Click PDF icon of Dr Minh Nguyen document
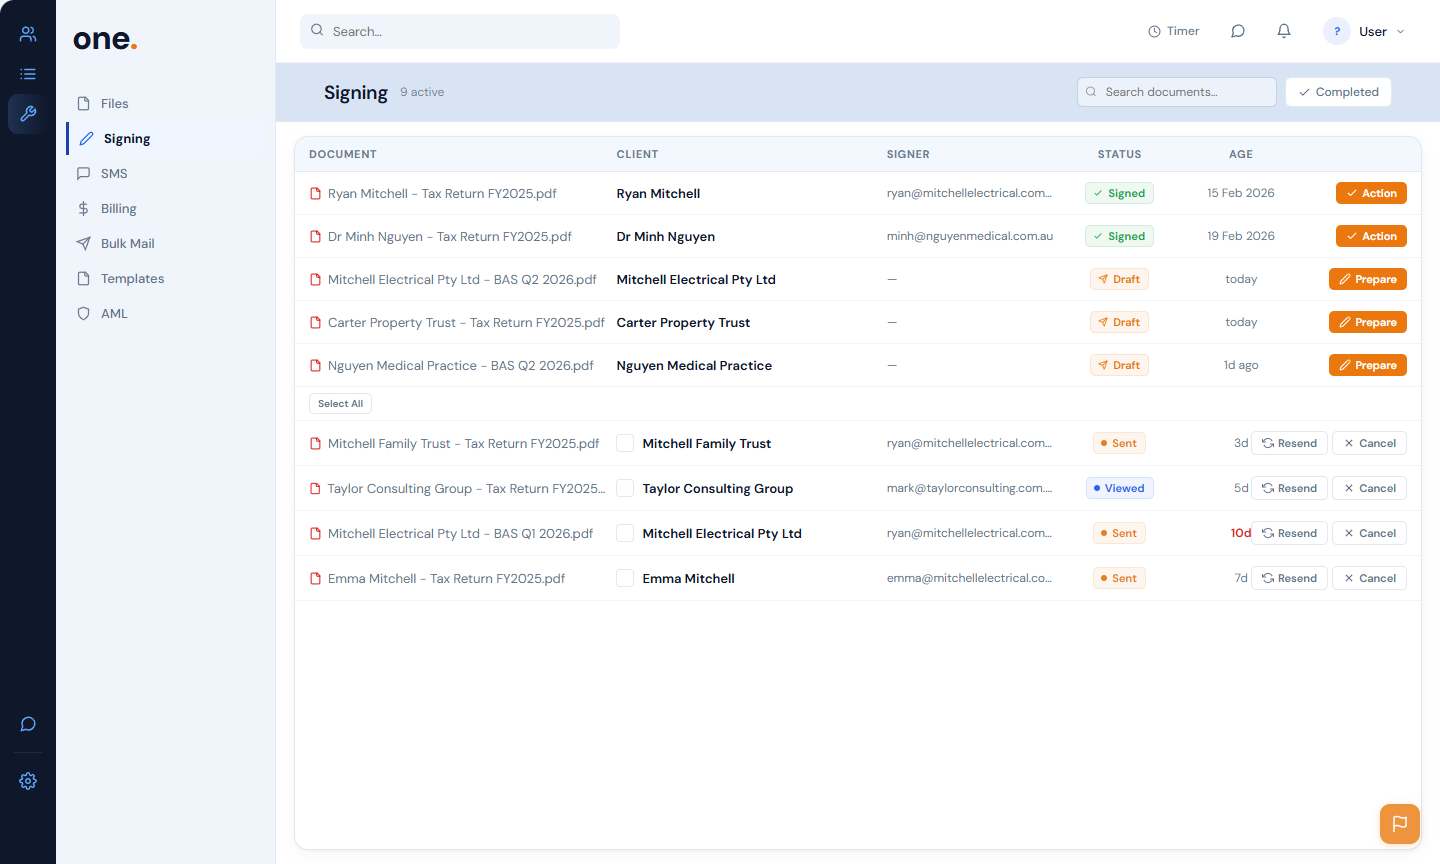The height and width of the screenshot is (864, 1440). (316, 237)
